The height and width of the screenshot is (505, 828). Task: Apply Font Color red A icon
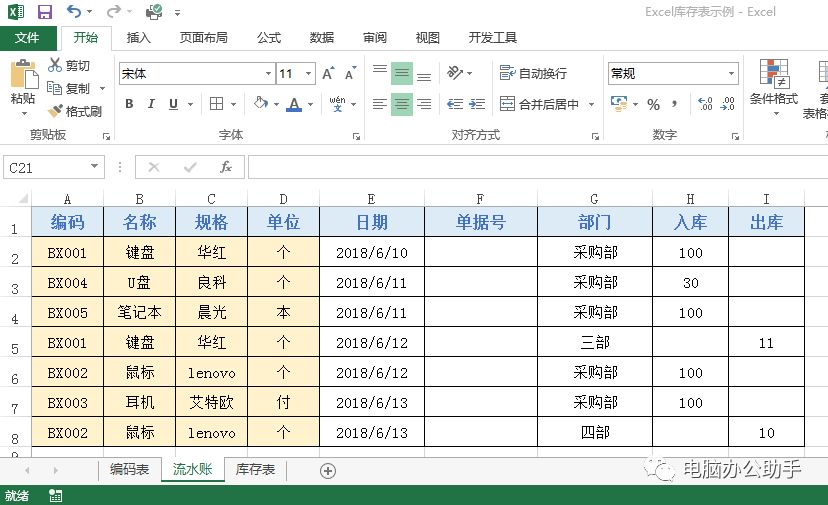pyautogui.click(x=294, y=104)
